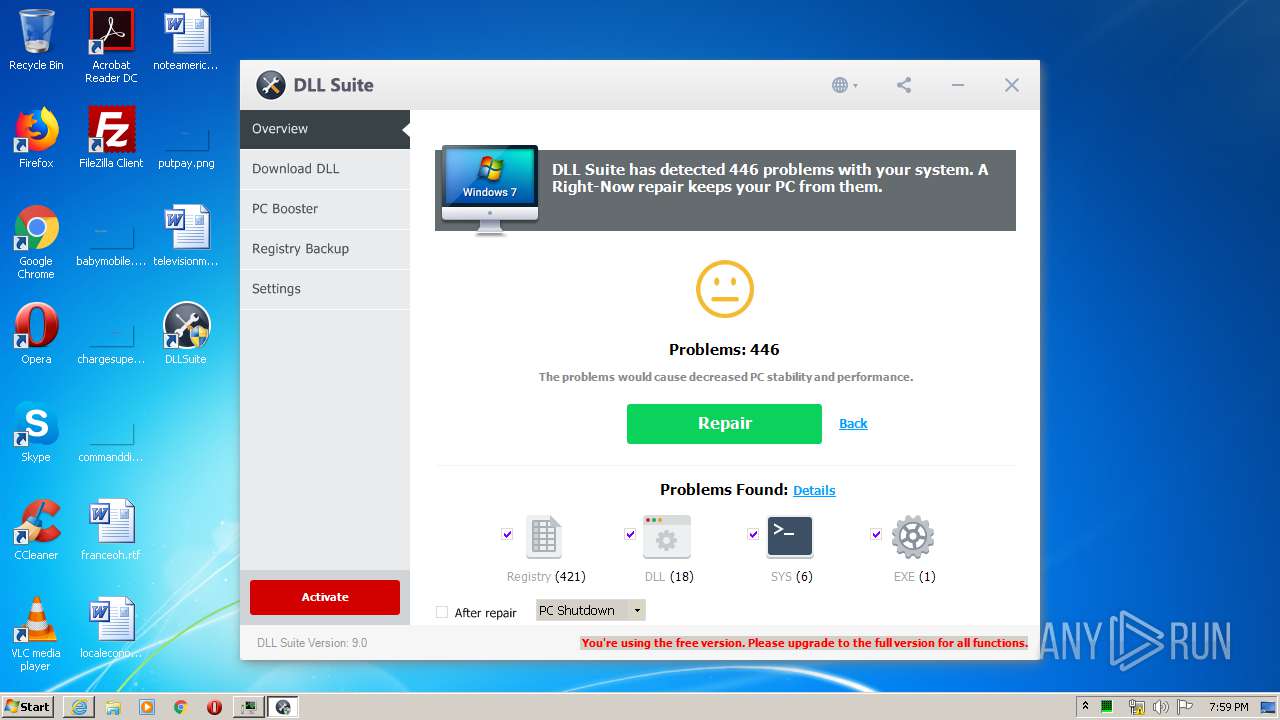Select the Opera desktop shortcut

tap(36, 334)
